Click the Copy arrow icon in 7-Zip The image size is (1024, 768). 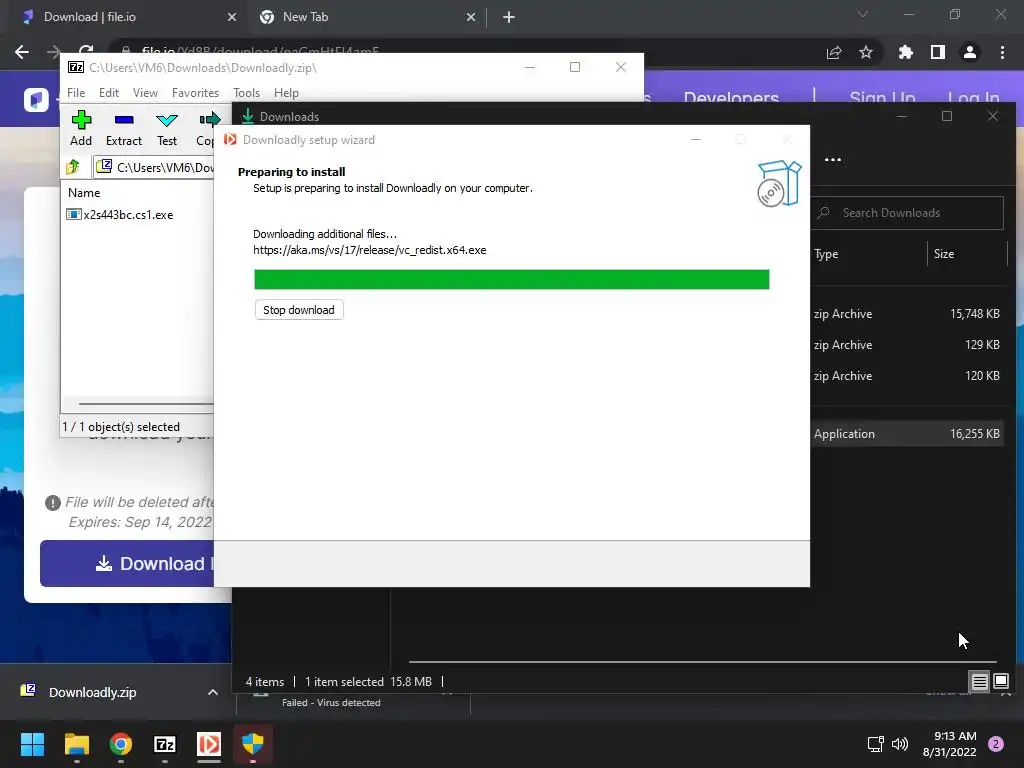tap(208, 120)
